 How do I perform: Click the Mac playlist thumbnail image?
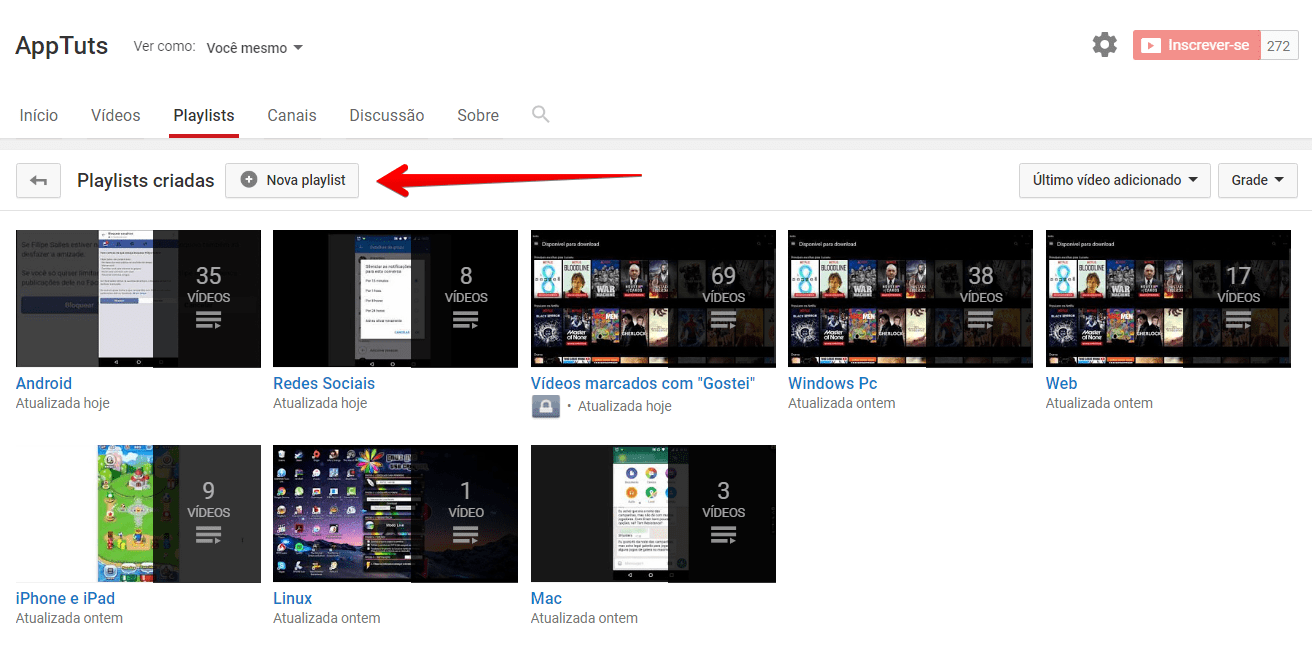point(653,514)
